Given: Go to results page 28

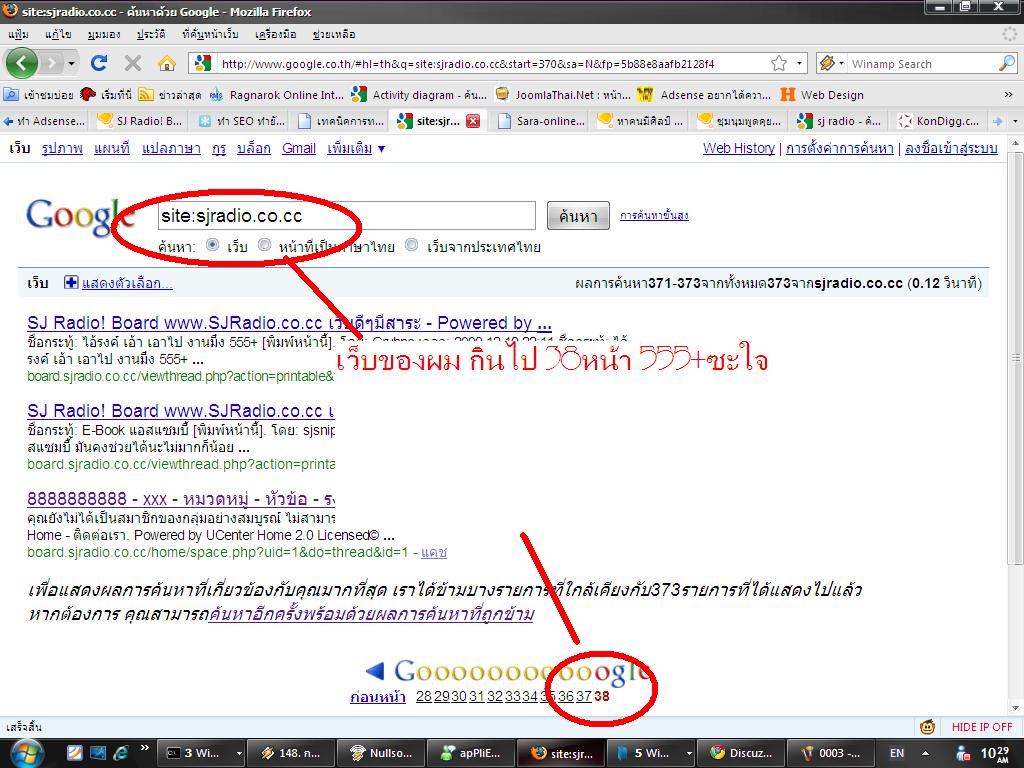Looking at the screenshot, I should tap(424, 697).
